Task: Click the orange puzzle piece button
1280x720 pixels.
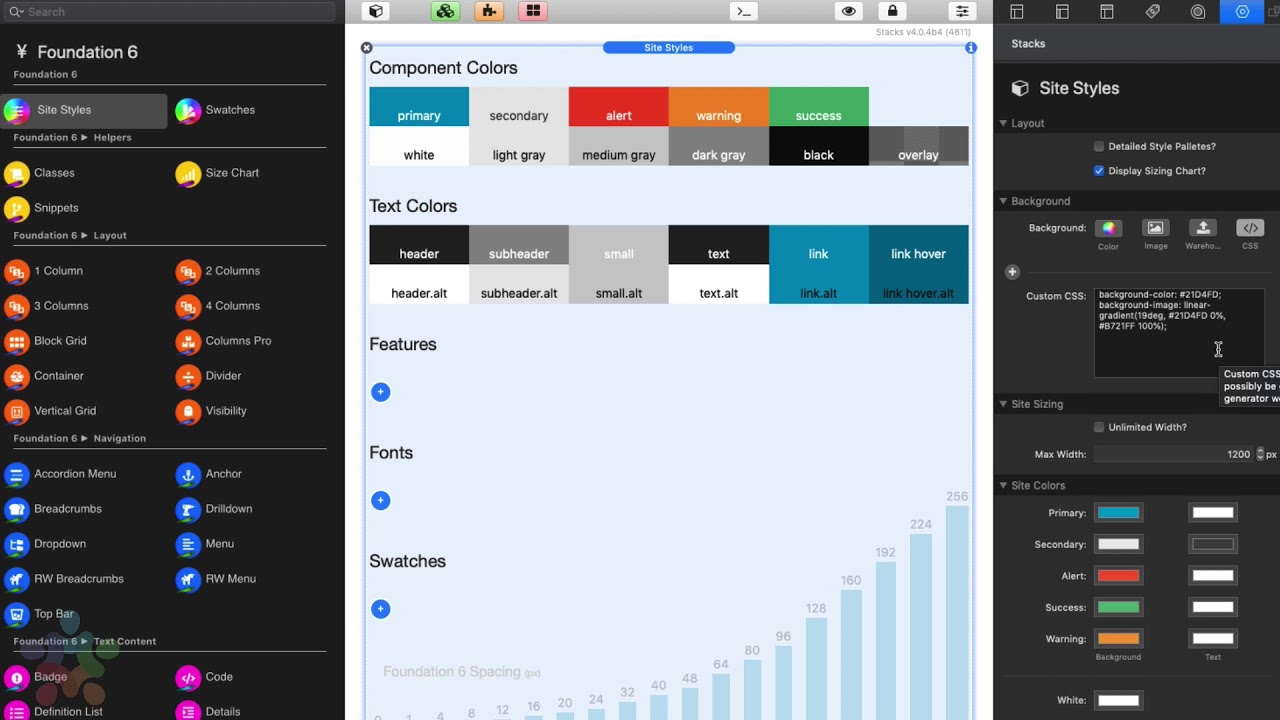Action: (488, 11)
